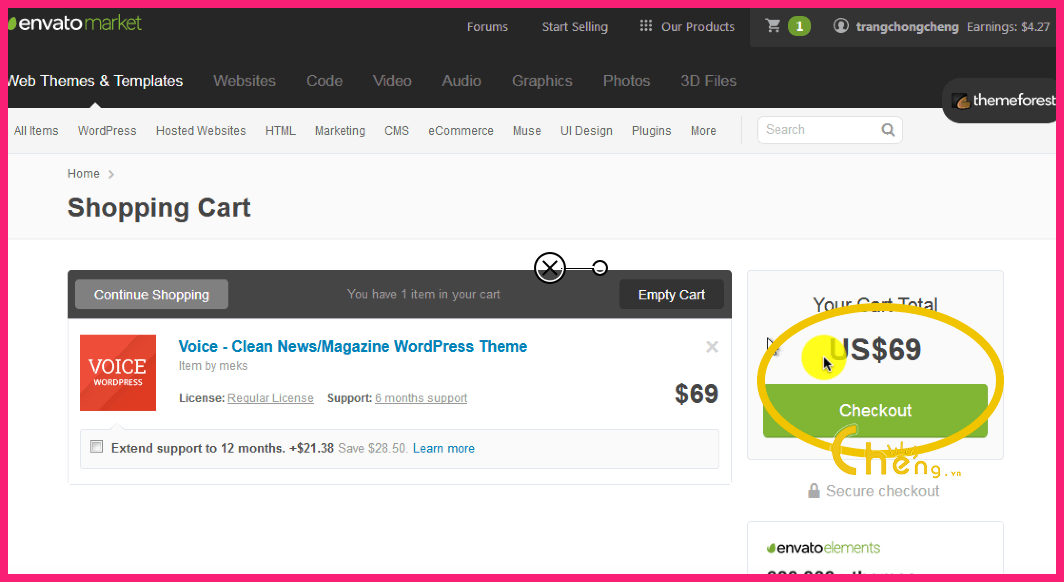The height and width of the screenshot is (582, 1064).
Task: Click the meks author name
Action: pos(233,366)
